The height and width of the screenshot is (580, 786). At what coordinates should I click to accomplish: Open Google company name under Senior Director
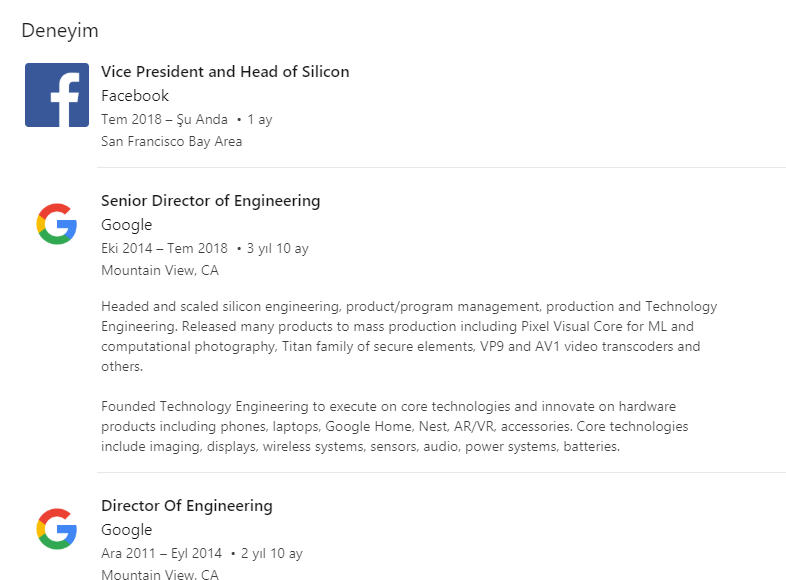pos(126,225)
